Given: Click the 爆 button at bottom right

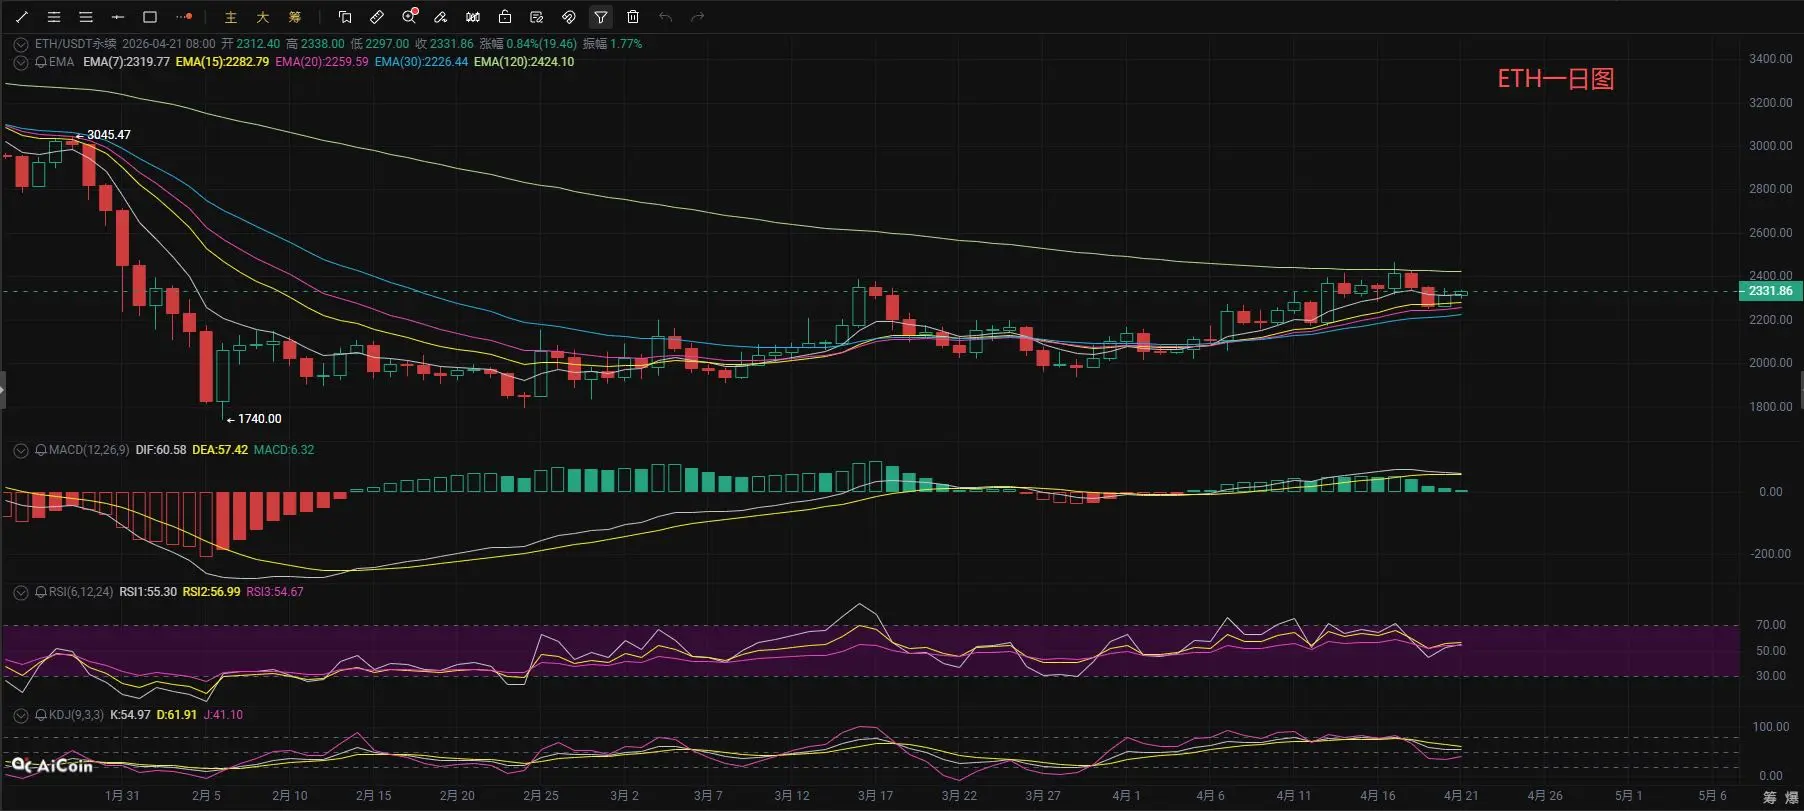Looking at the screenshot, I should coord(1791,797).
